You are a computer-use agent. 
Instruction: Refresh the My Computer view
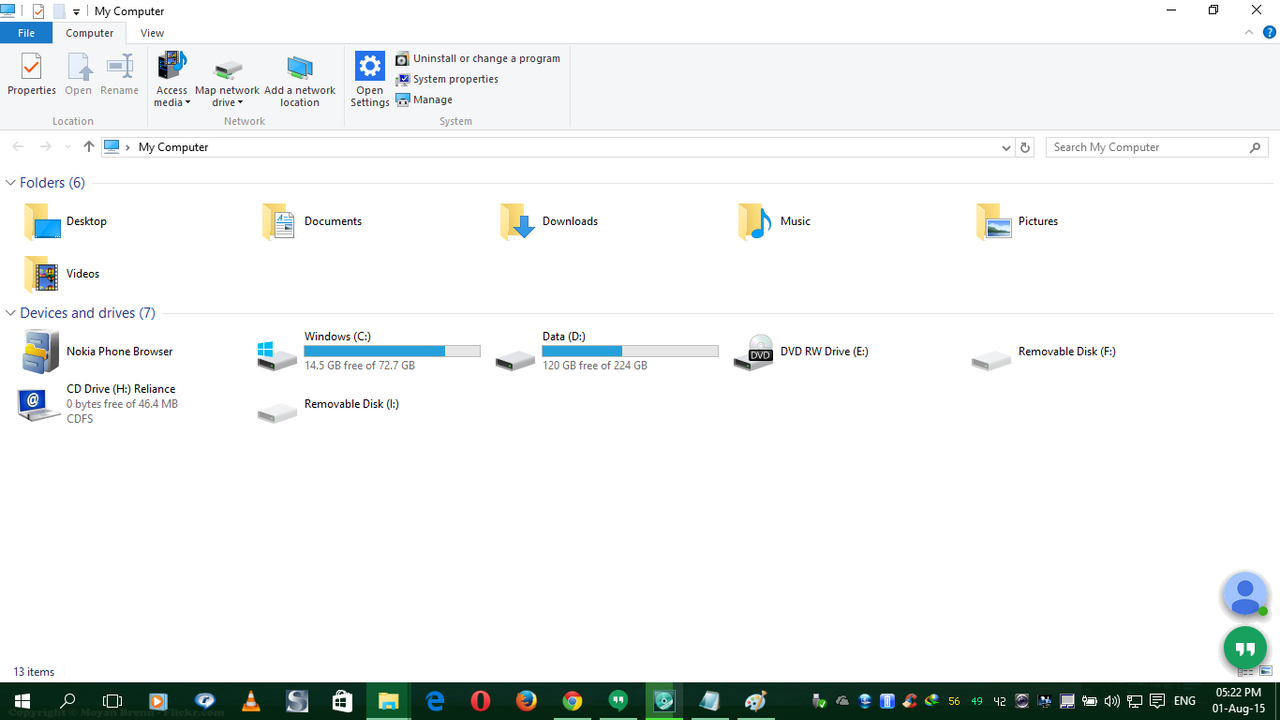click(1025, 147)
